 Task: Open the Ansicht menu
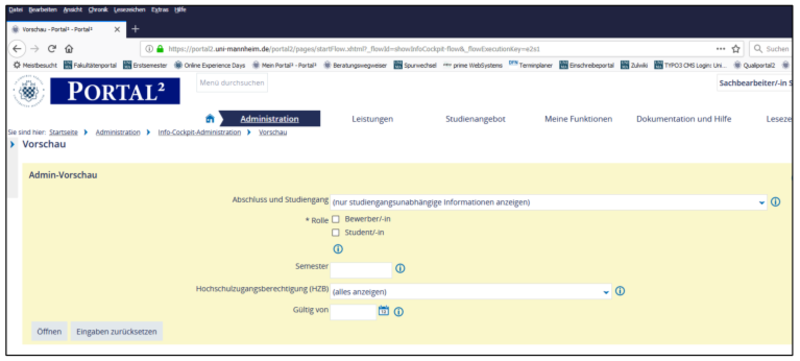[72, 10]
